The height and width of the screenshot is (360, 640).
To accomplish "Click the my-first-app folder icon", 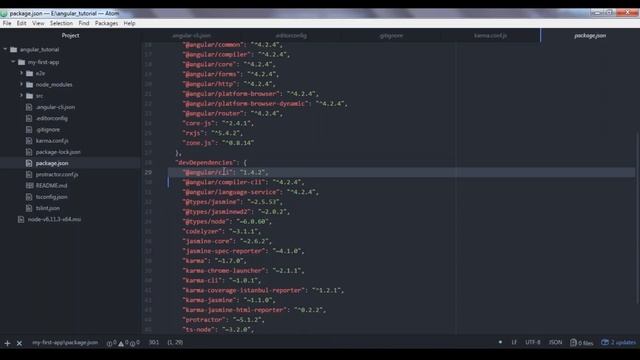I will pyautogui.click(x=21, y=62).
